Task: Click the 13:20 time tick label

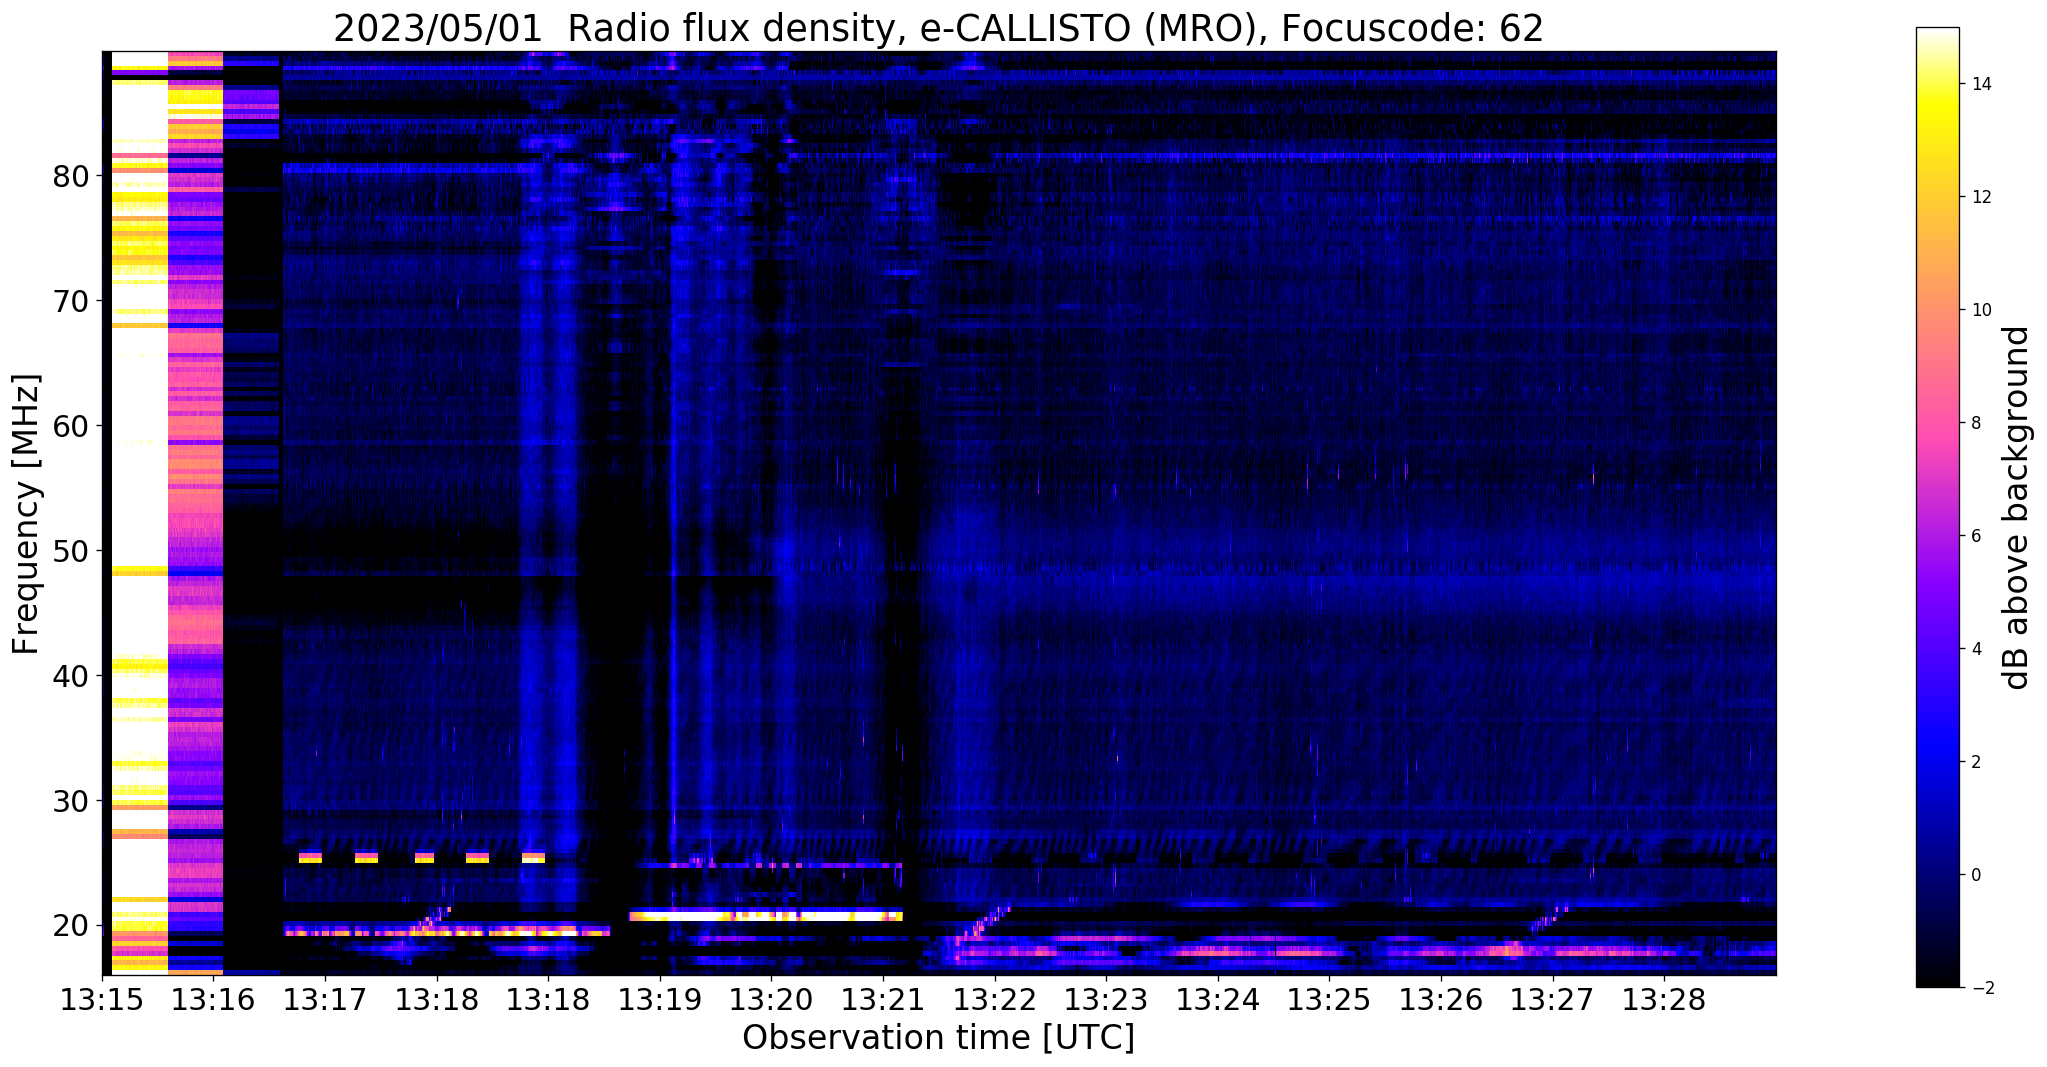Action: [771, 1000]
